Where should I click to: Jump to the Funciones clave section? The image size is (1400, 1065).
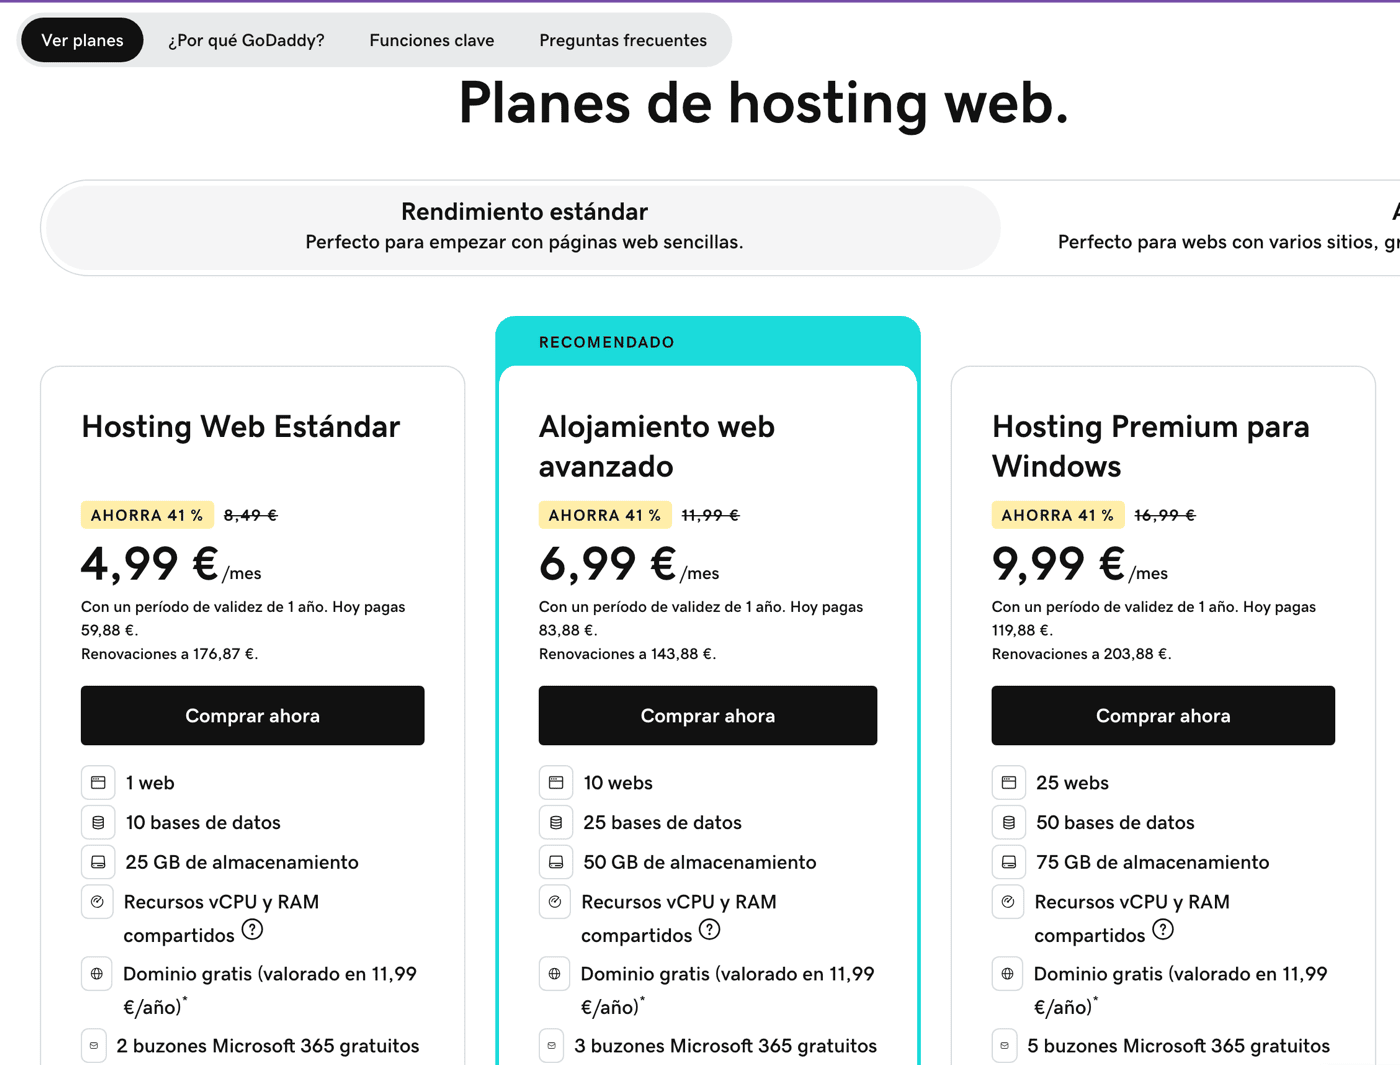click(x=432, y=40)
